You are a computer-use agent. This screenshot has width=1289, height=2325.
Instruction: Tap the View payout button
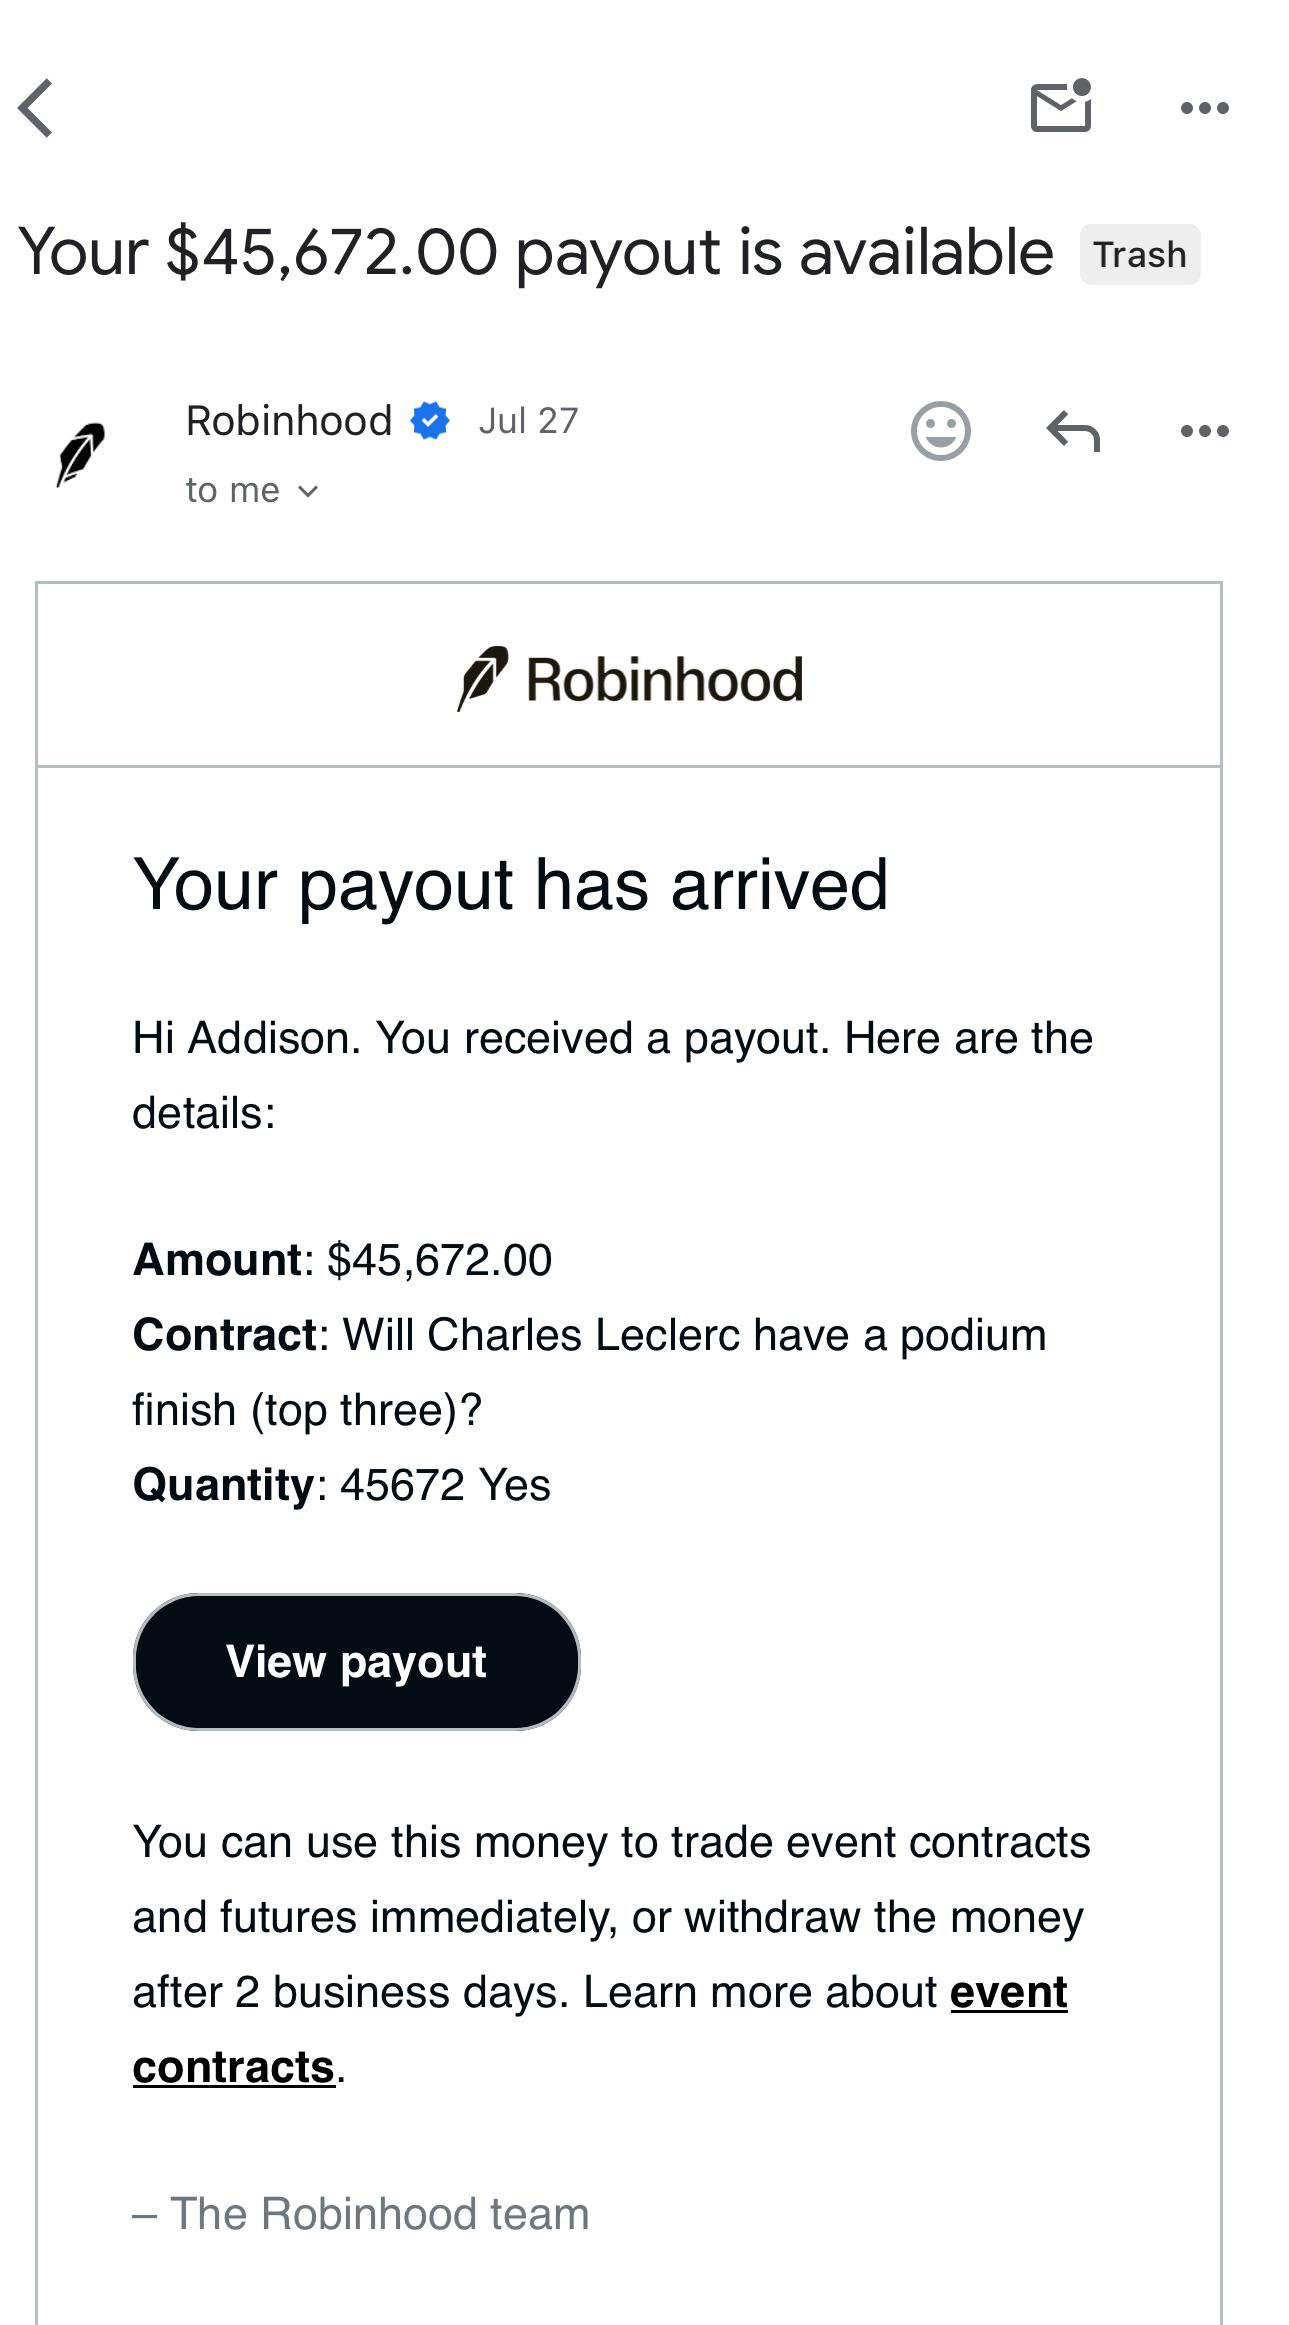point(357,1661)
